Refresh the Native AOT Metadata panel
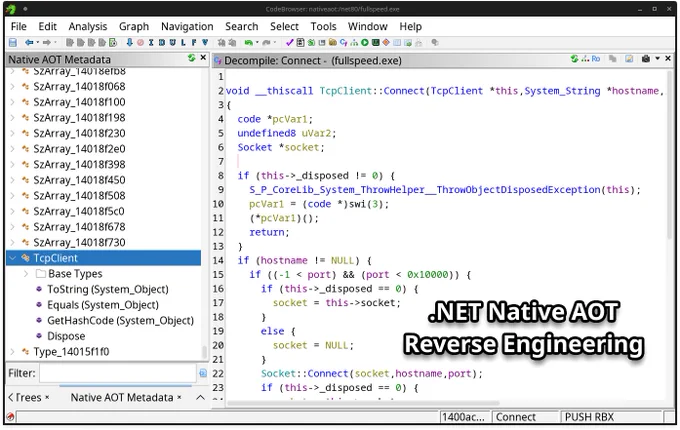 click(191, 58)
